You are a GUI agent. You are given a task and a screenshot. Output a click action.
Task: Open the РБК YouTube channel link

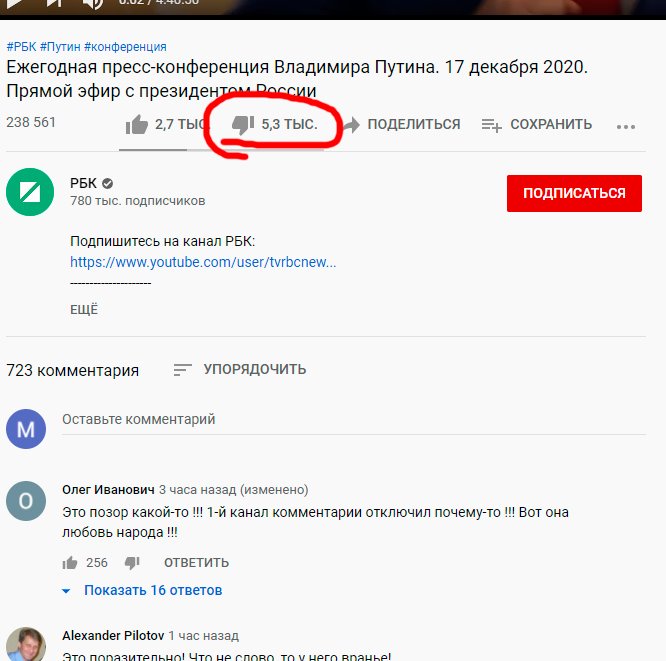tap(203, 262)
